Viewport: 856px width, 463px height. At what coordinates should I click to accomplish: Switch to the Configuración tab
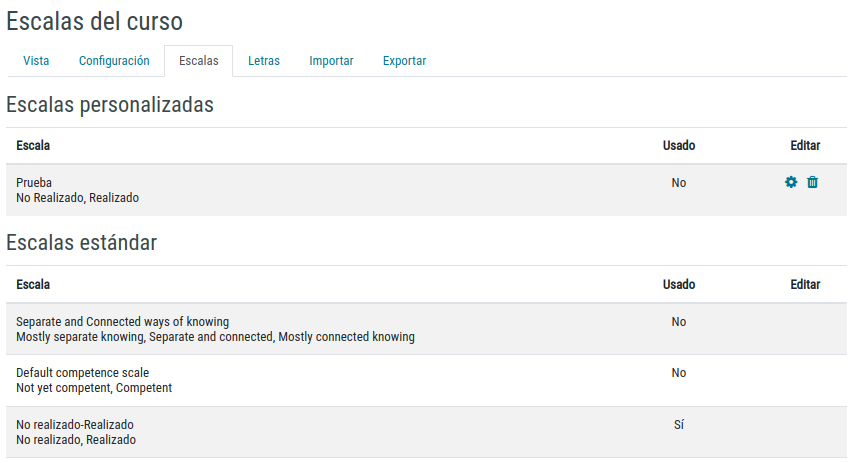114,61
